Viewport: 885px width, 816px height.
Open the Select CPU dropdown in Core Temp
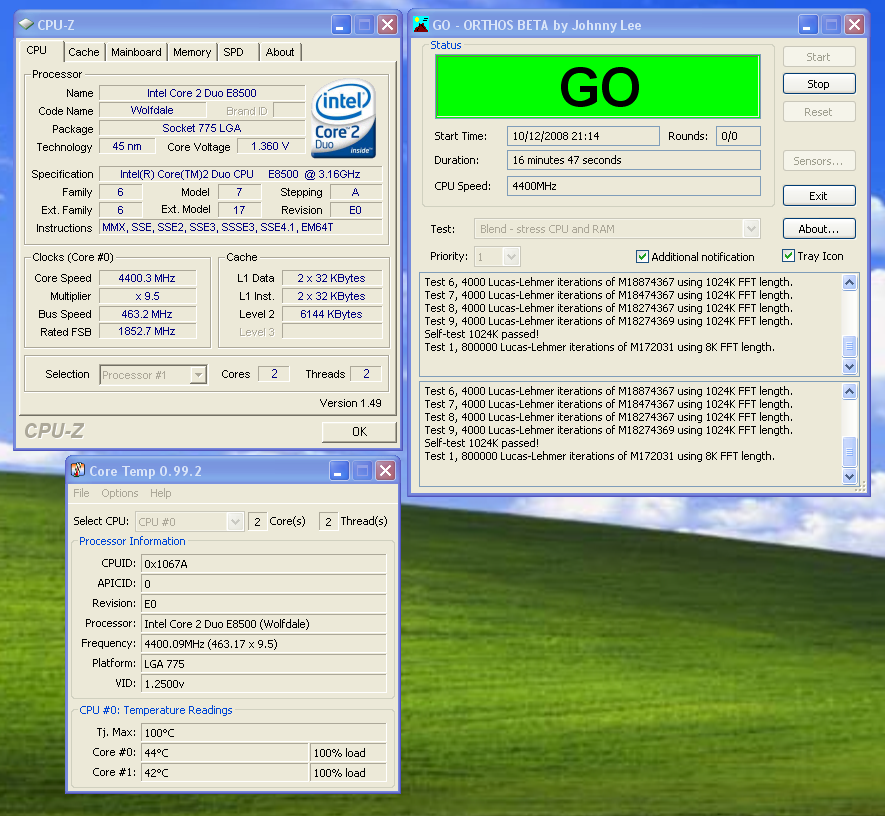click(x=235, y=521)
